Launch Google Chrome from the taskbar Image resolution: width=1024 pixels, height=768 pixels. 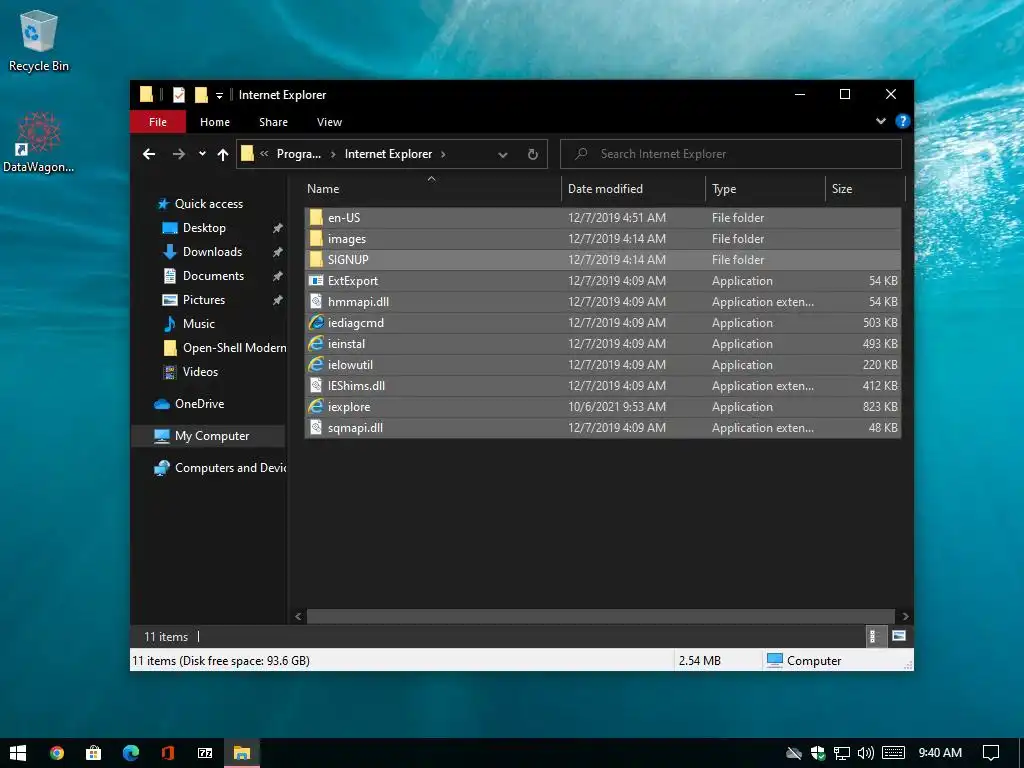coord(57,753)
